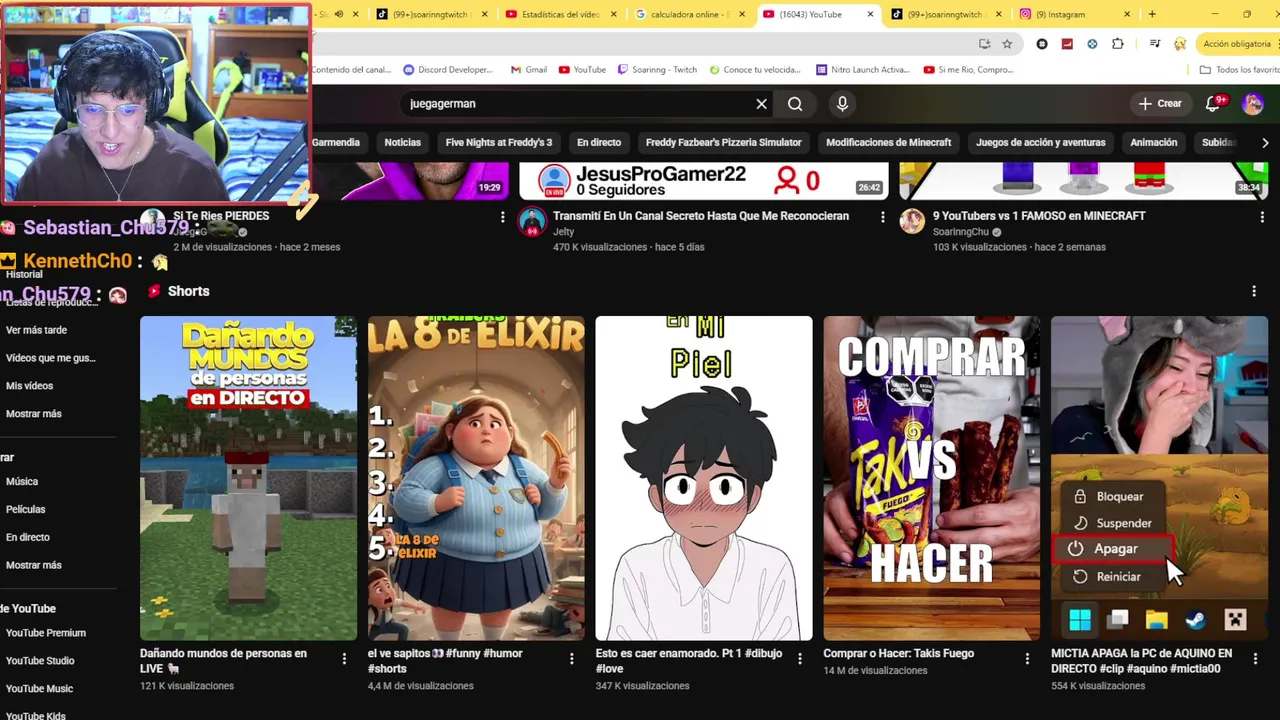This screenshot has width=1280, height=720.
Task: Start voice search with the microphone icon
Action: coord(842,104)
